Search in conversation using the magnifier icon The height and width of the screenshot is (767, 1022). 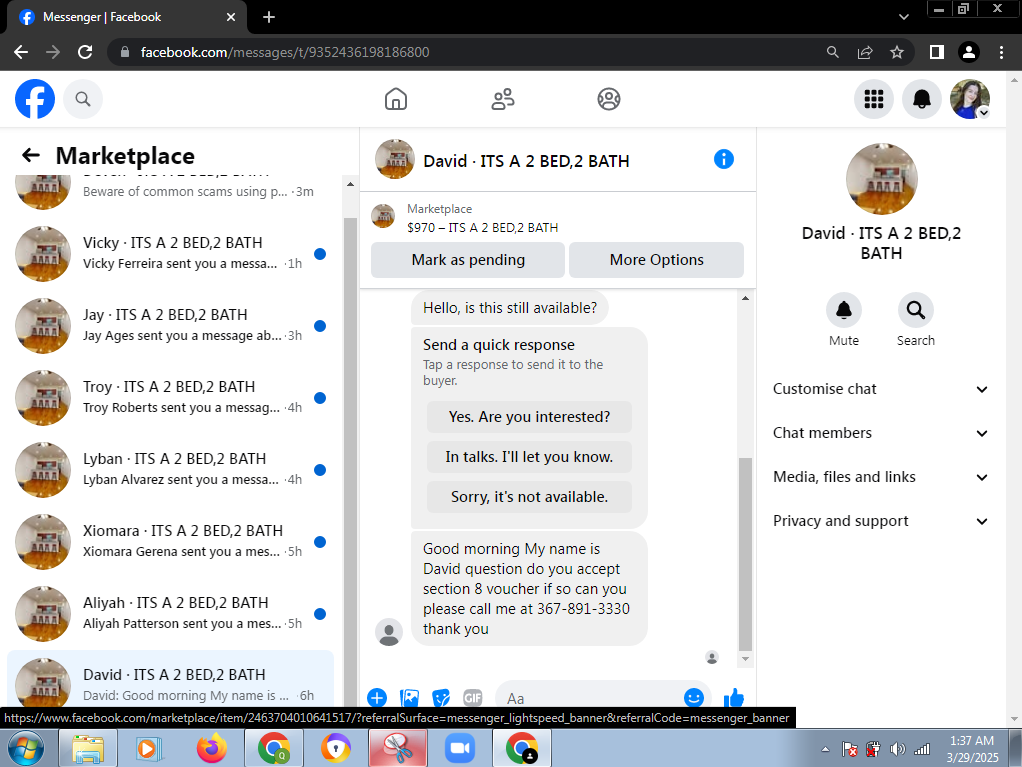(x=915, y=310)
